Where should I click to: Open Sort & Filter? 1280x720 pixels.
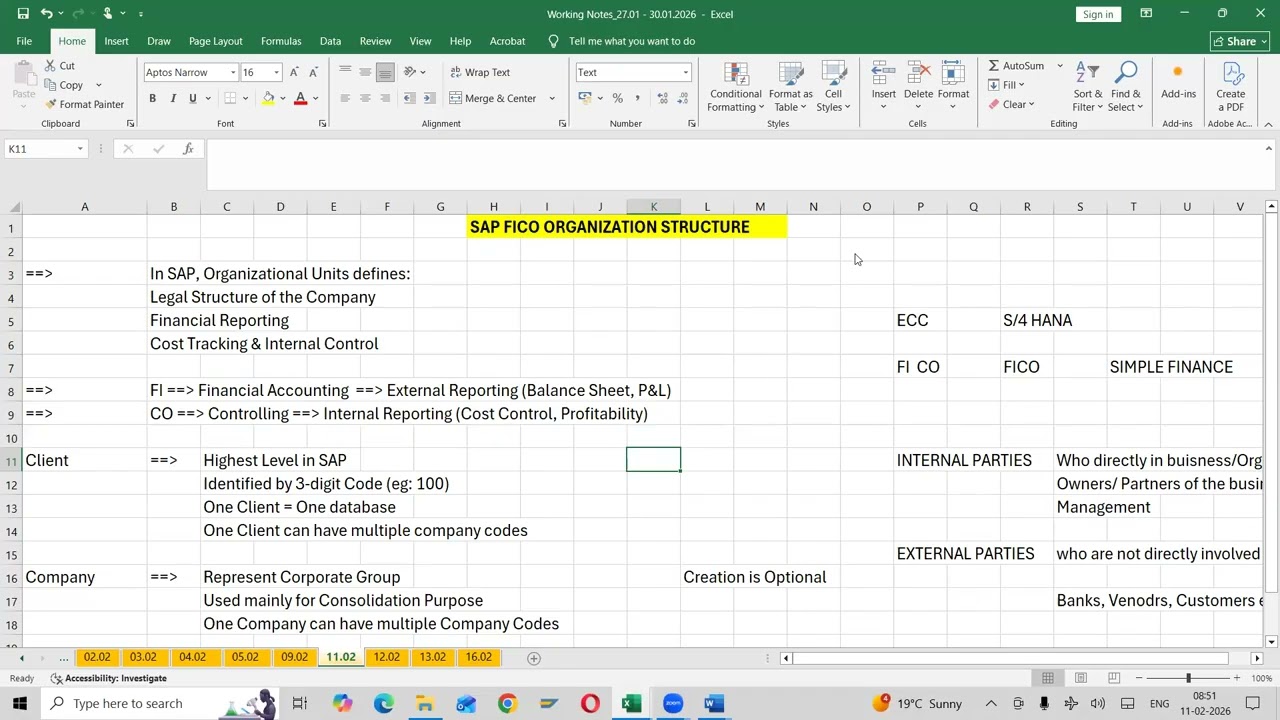click(1087, 87)
